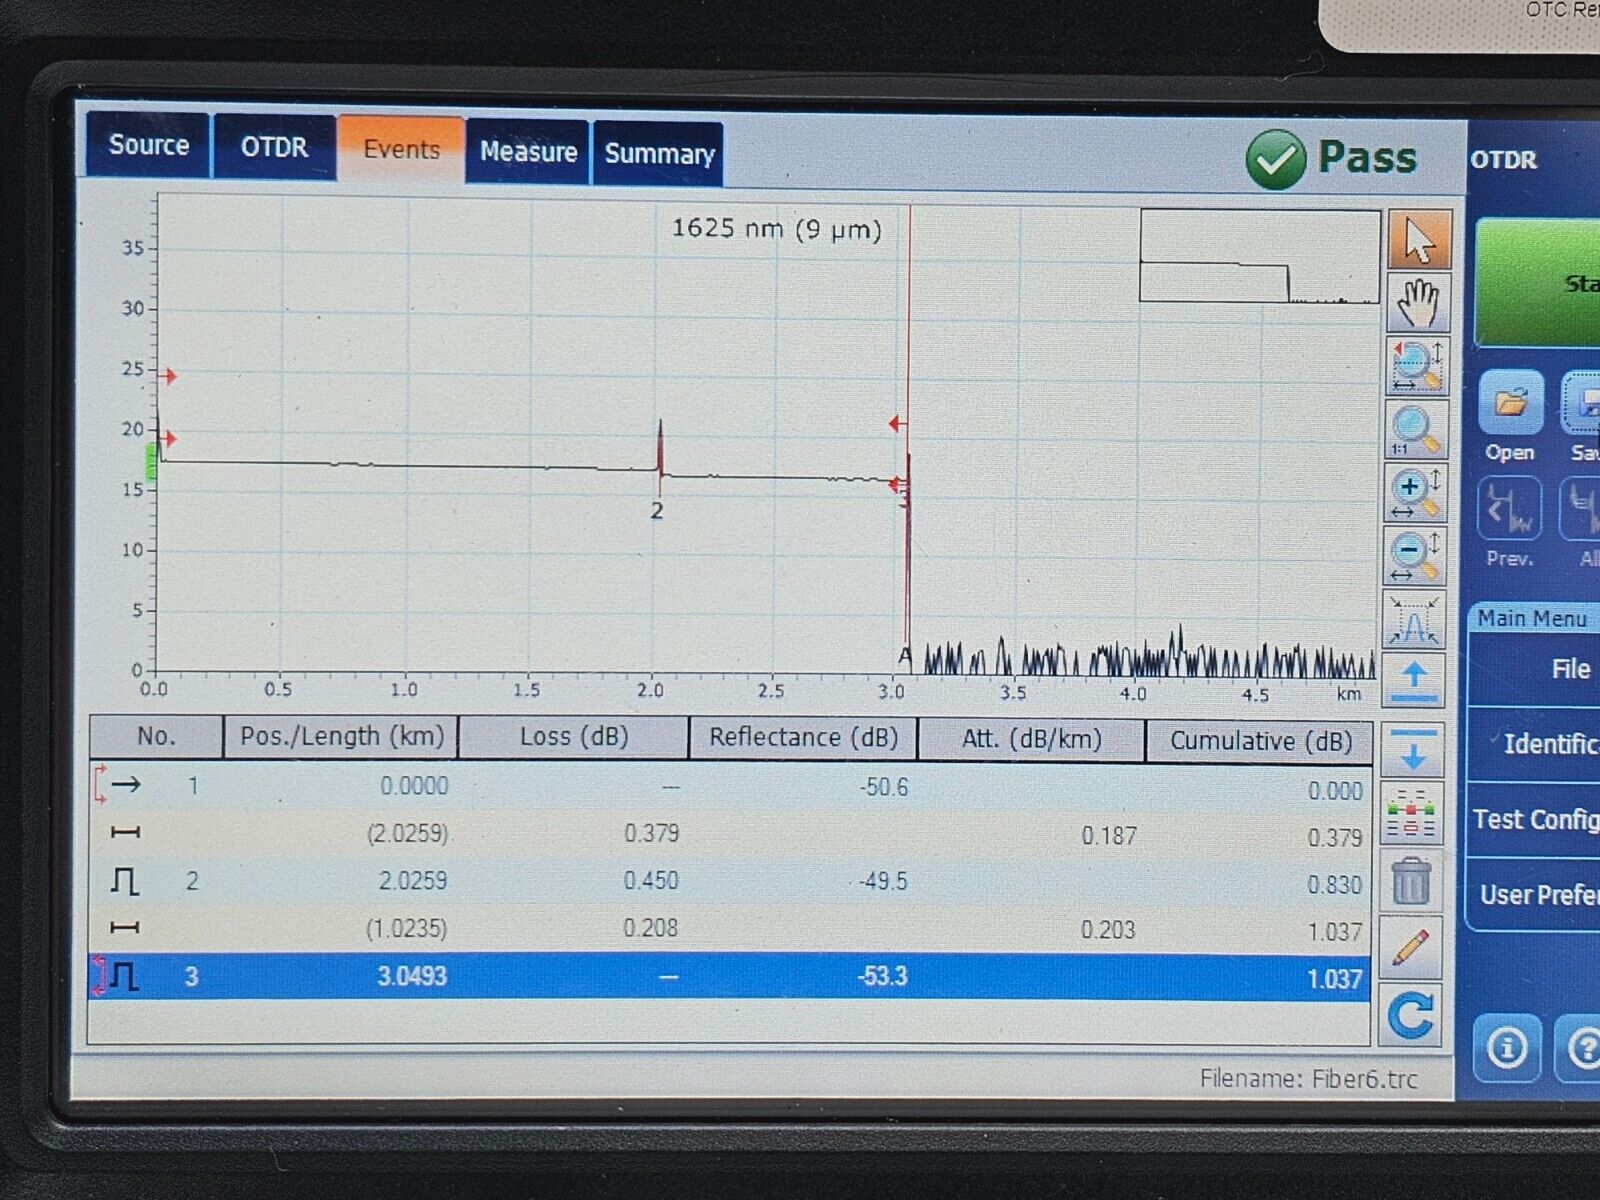The image size is (1600, 1200).
Task: Activate the hand pan tool
Action: (x=1418, y=303)
